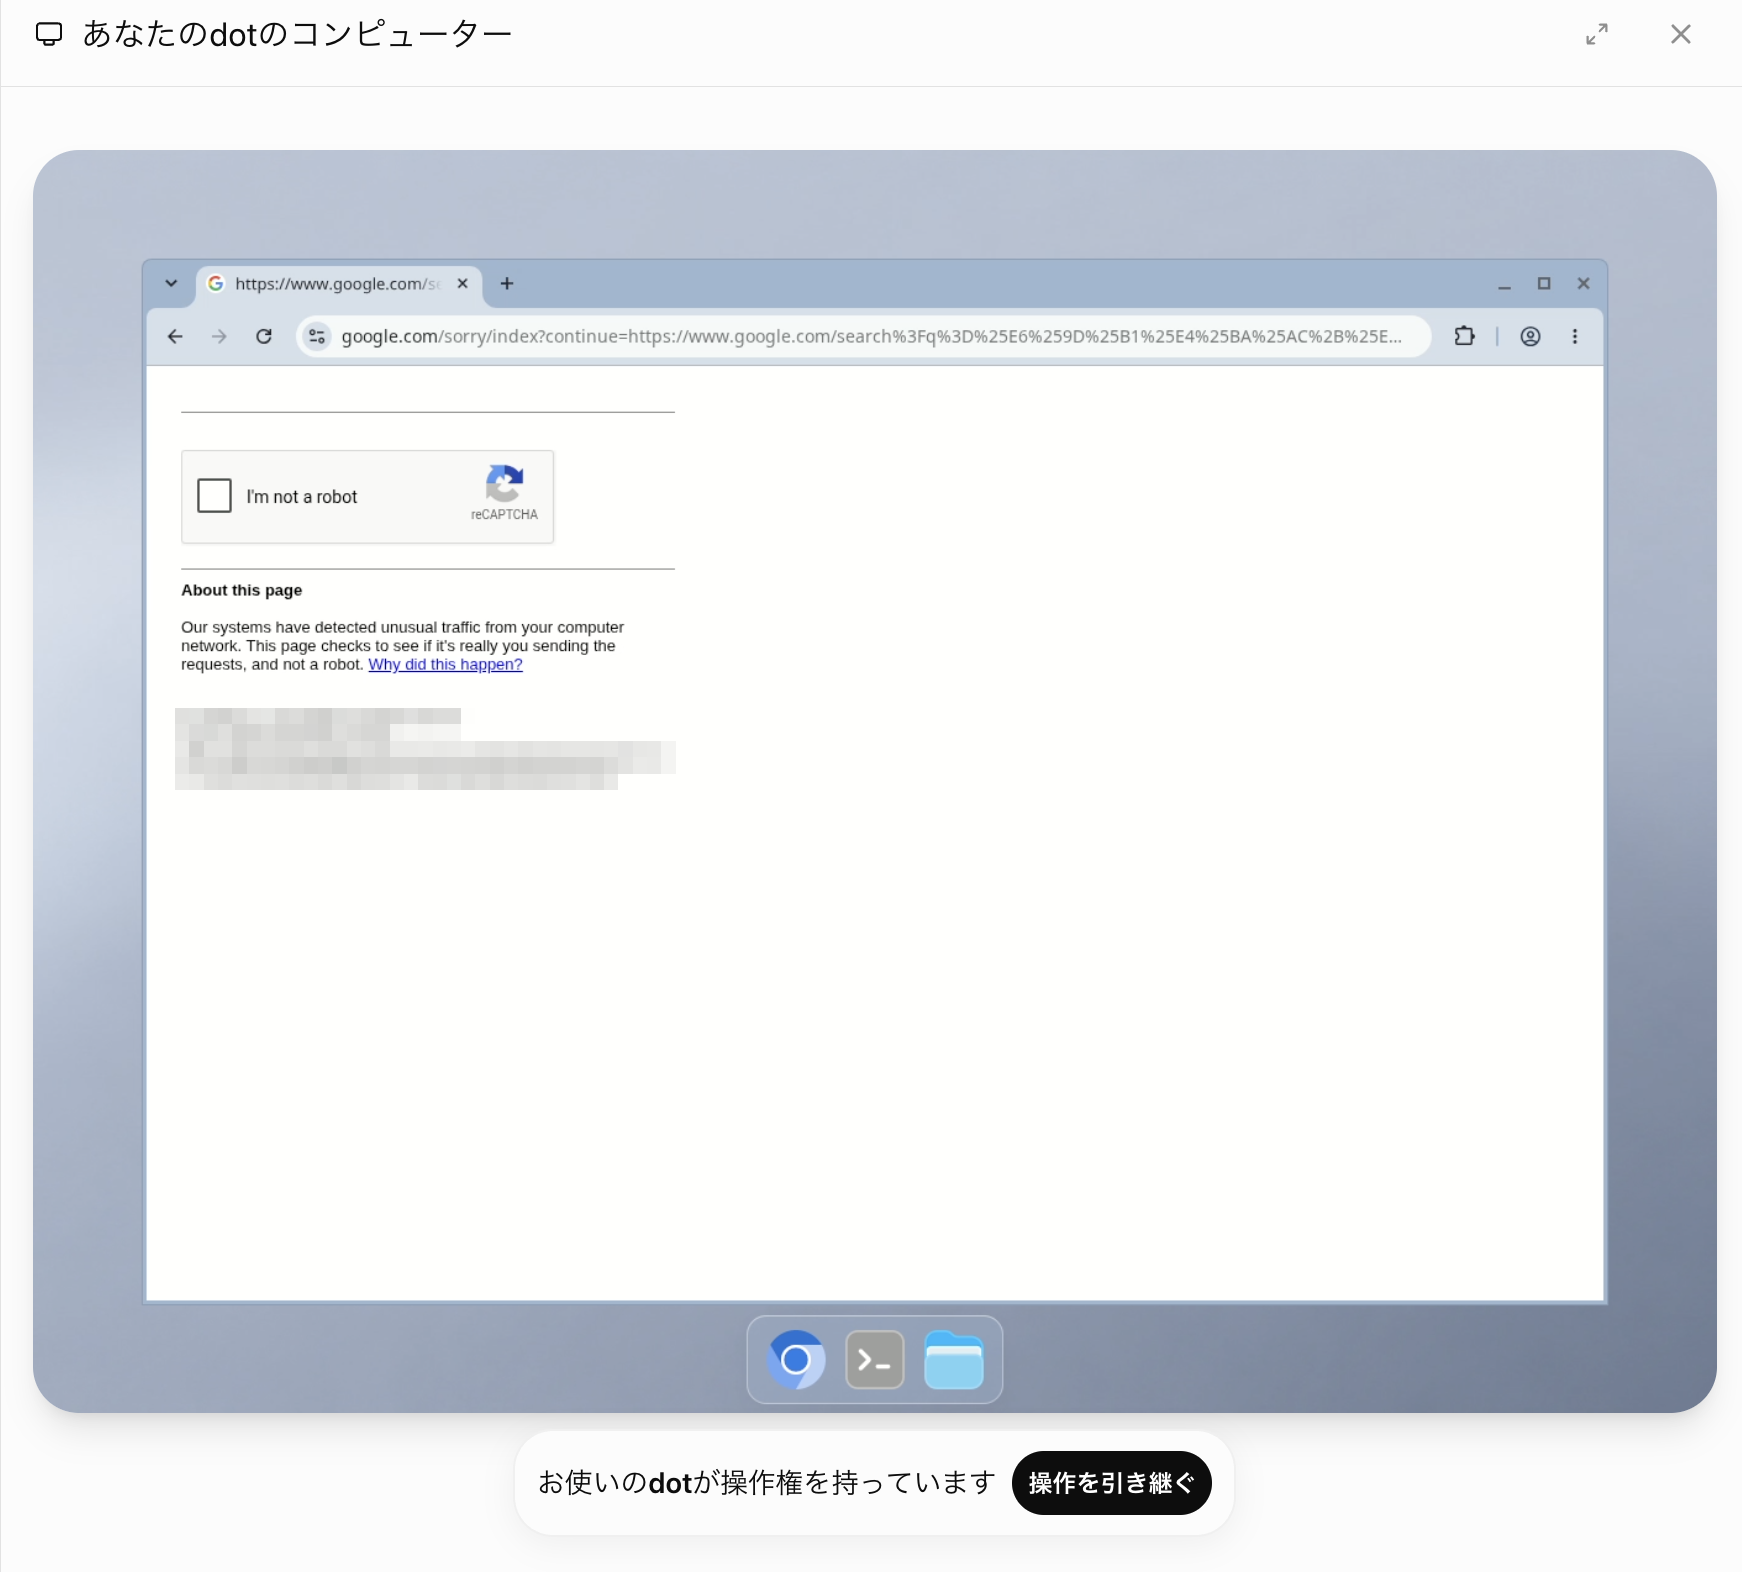
Task: Click the reCAPTCHA logo
Action: pyautogui.click(x=504, y=483)
